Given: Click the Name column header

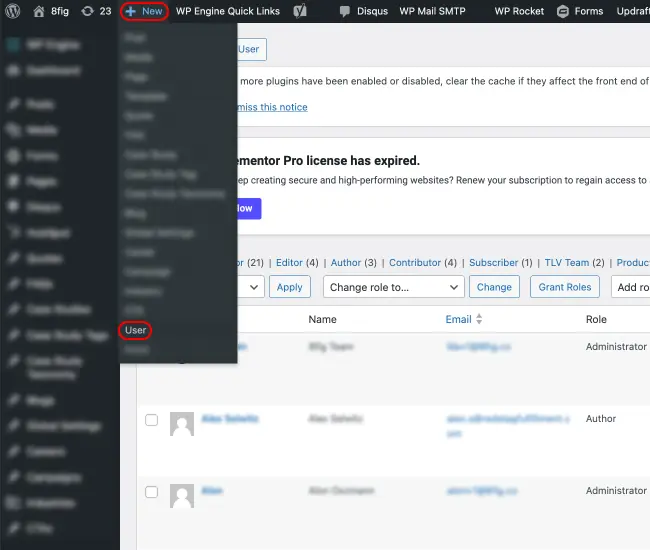Looking at the screenshot, I should (323, 319).
